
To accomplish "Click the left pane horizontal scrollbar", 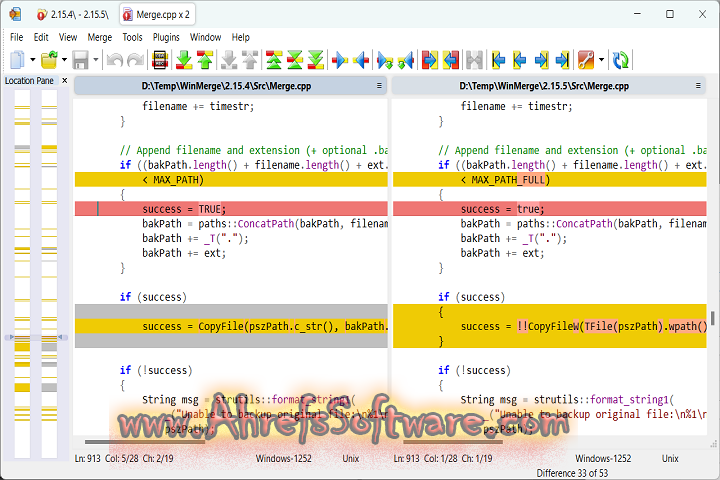I will pyautogui.click(x=145, y=442).
